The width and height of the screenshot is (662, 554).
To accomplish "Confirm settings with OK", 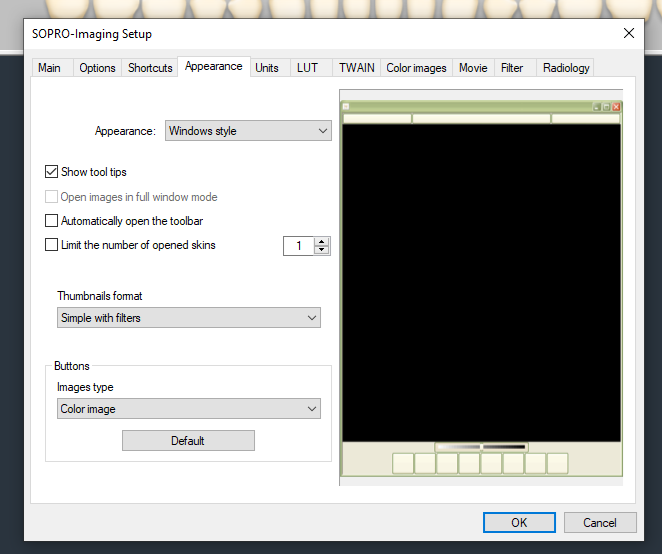I will [519, 523].
